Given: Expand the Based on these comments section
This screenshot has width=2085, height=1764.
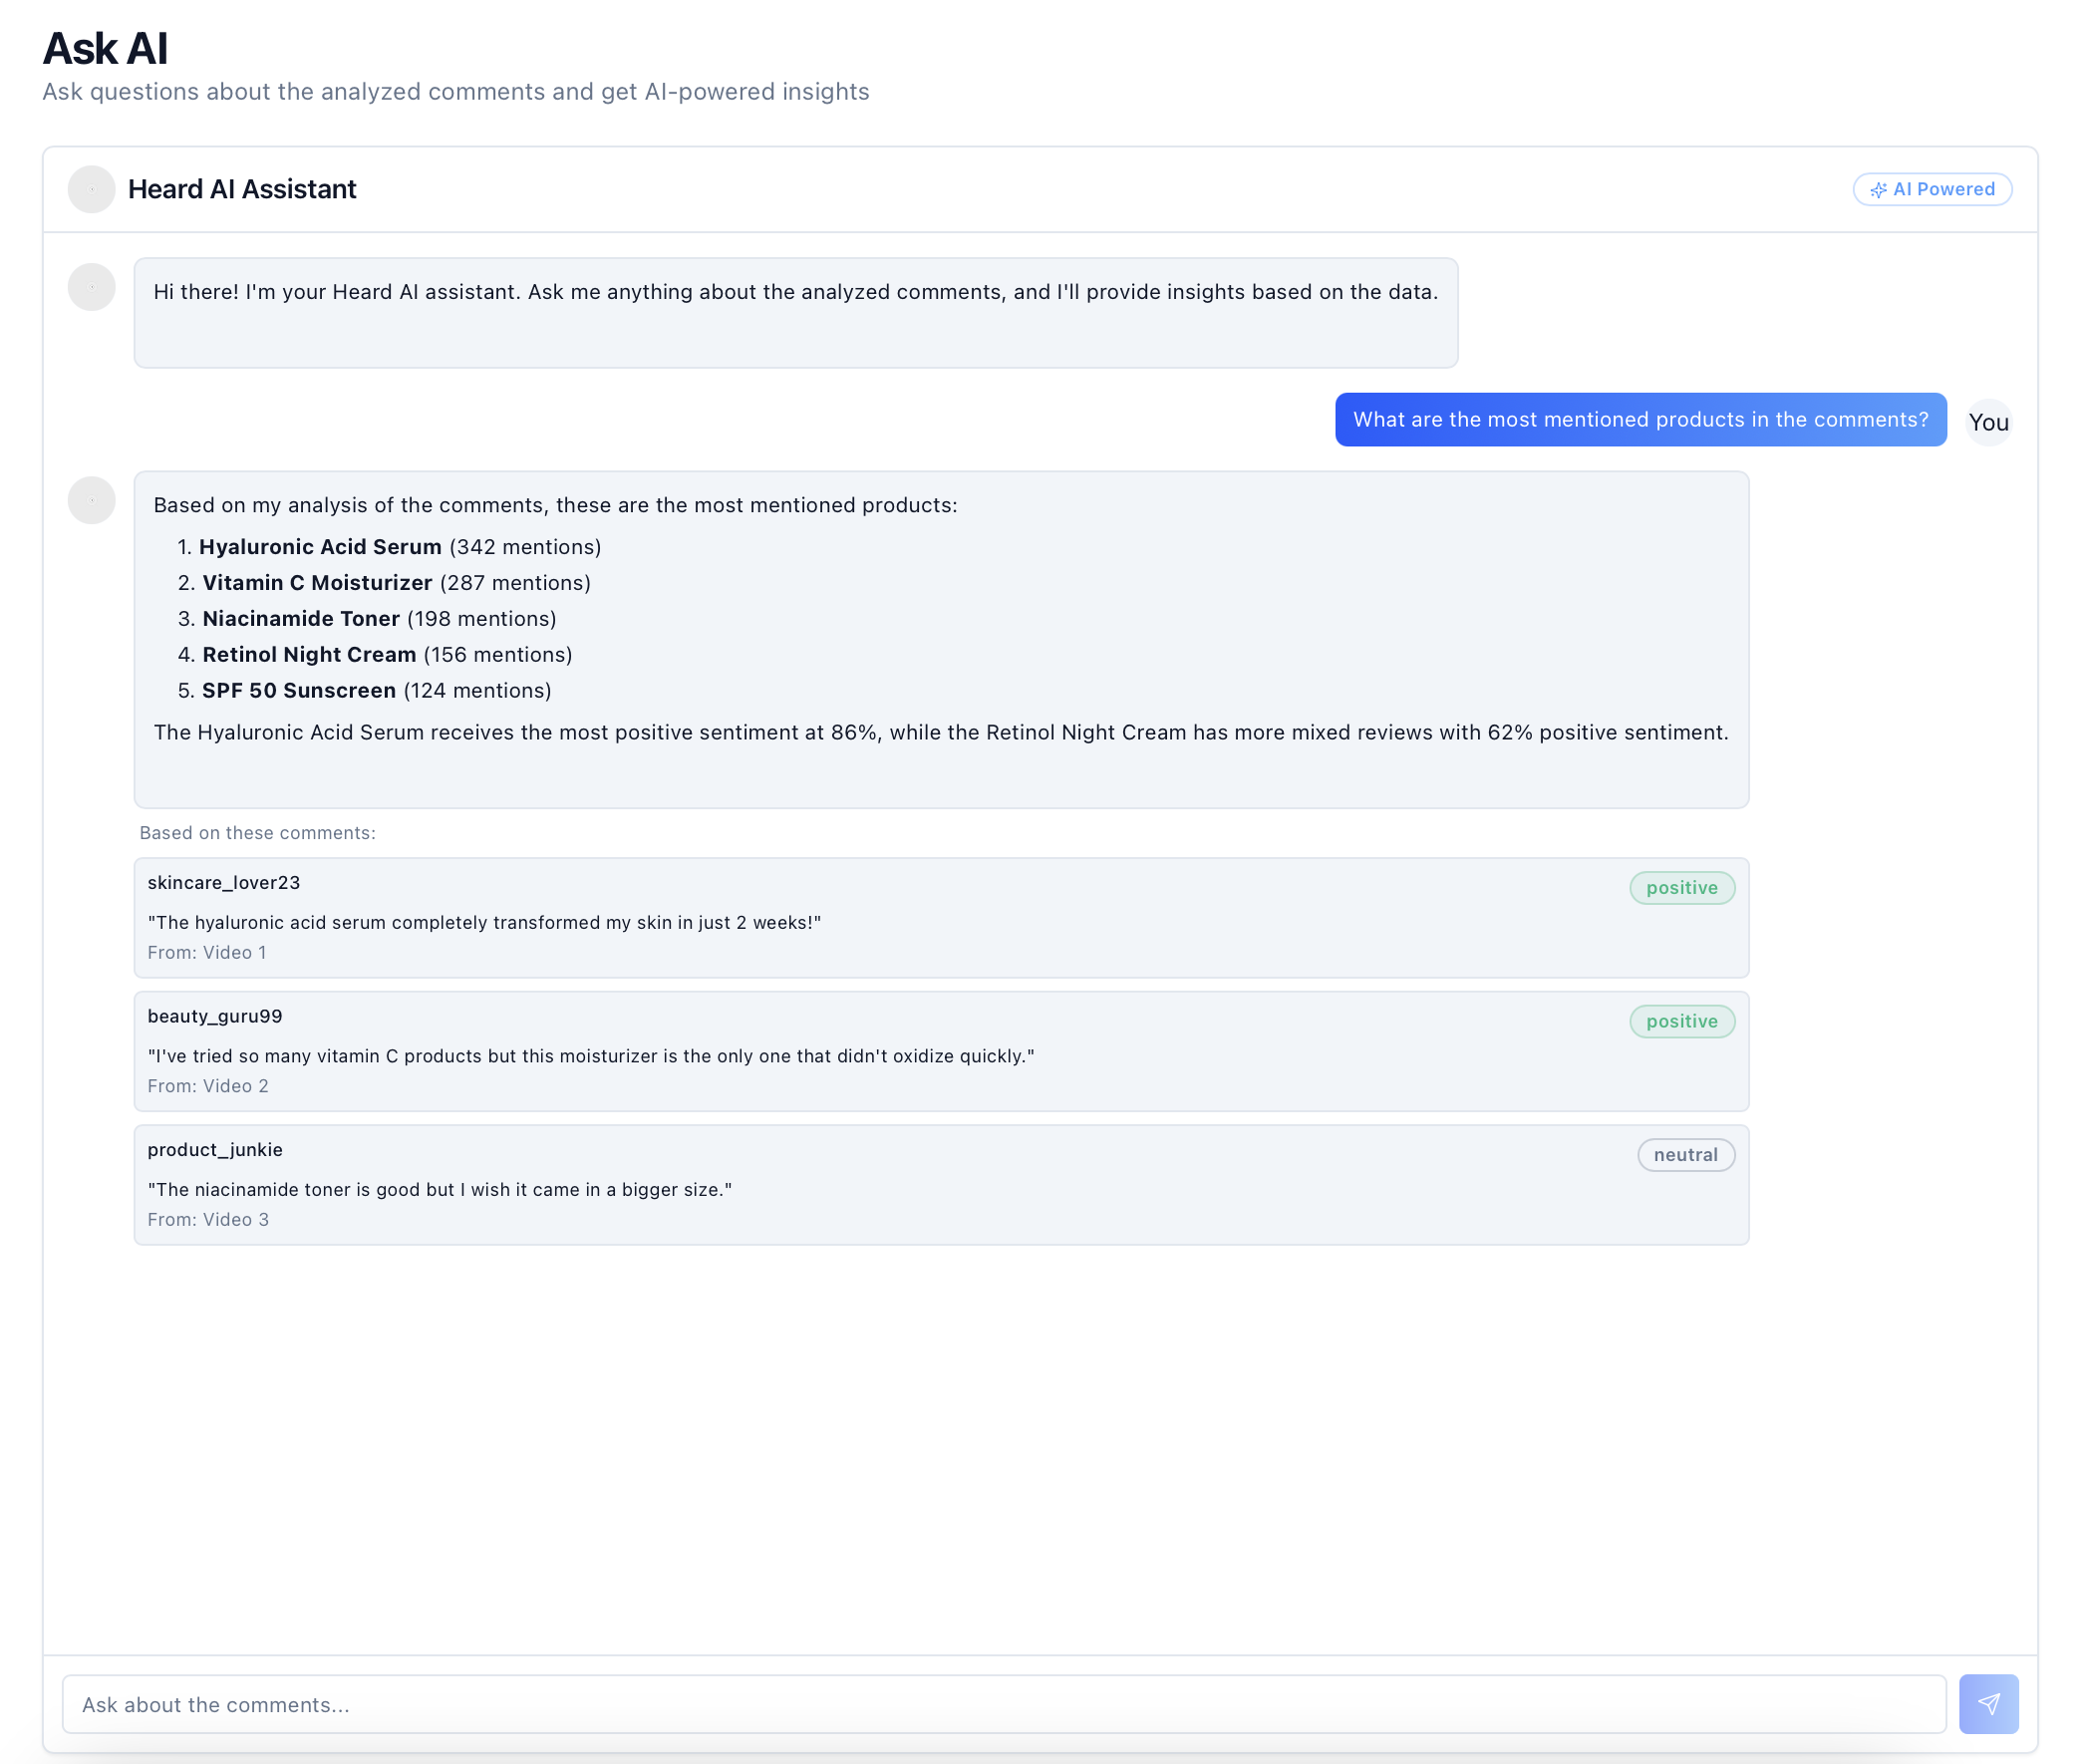Looking at the screenshot, I should click(x=256, y=832).
